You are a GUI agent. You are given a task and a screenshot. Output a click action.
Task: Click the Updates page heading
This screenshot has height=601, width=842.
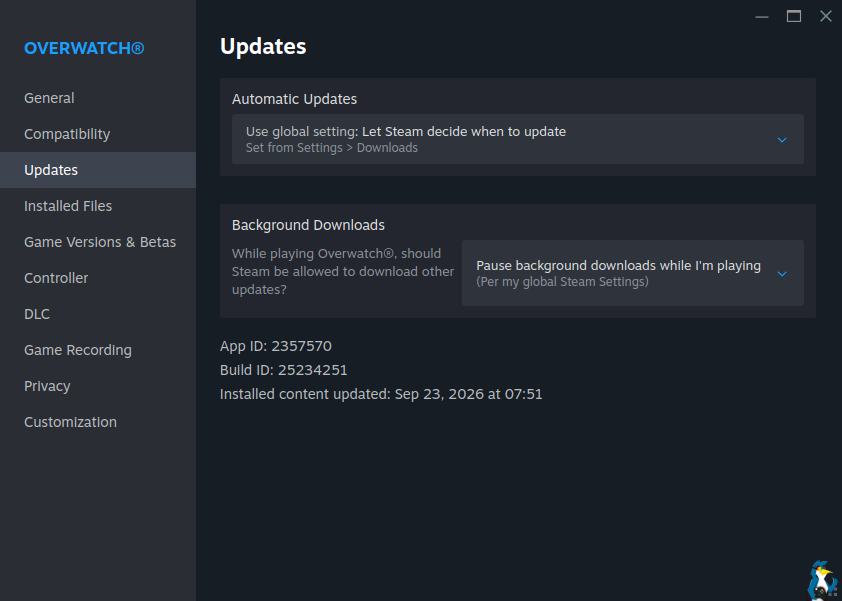[x=263, y=47]
